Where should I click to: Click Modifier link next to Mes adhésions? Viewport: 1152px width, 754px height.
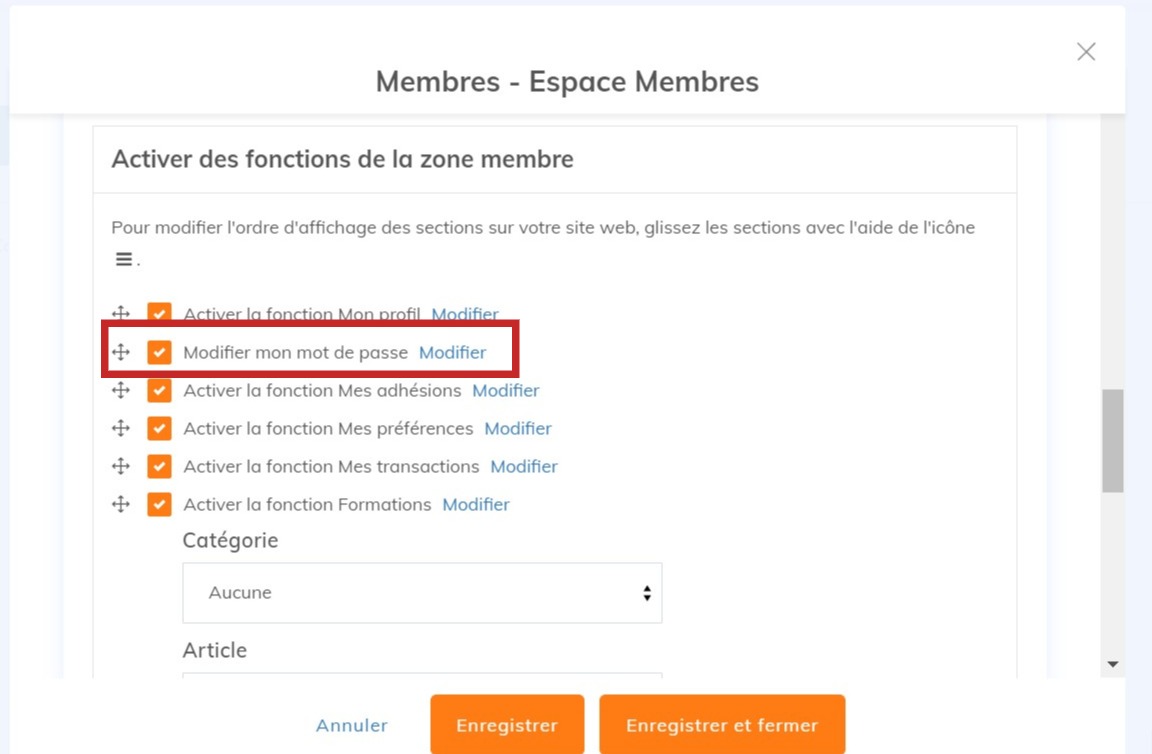tap(505, 390)
